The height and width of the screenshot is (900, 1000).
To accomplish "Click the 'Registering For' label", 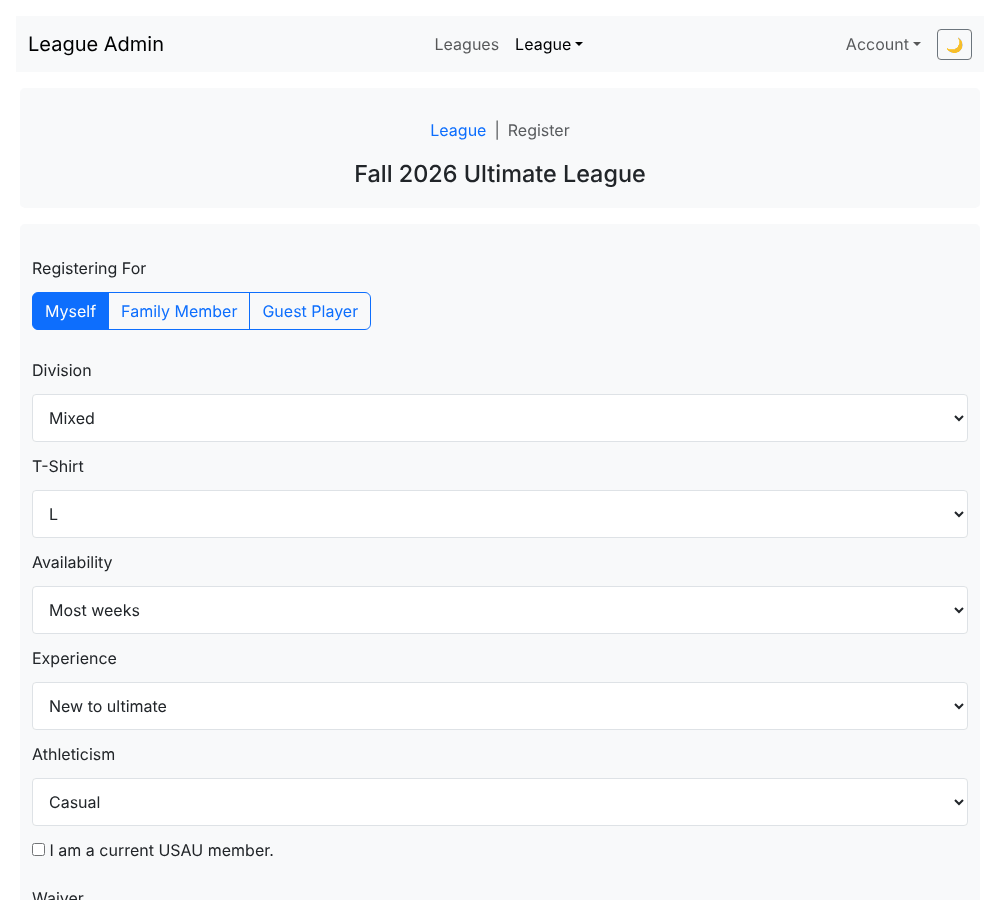I will pos(89,269).
